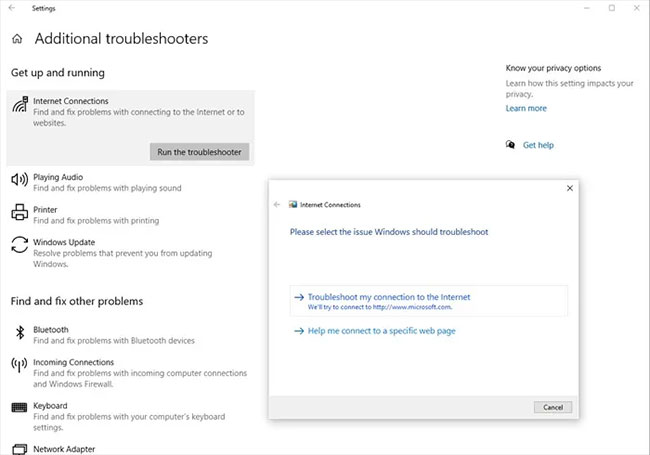Image resolution: width=650 pixels, height=455 pixels.
Task: Click the Bluetooth icon
Action: 19,331
